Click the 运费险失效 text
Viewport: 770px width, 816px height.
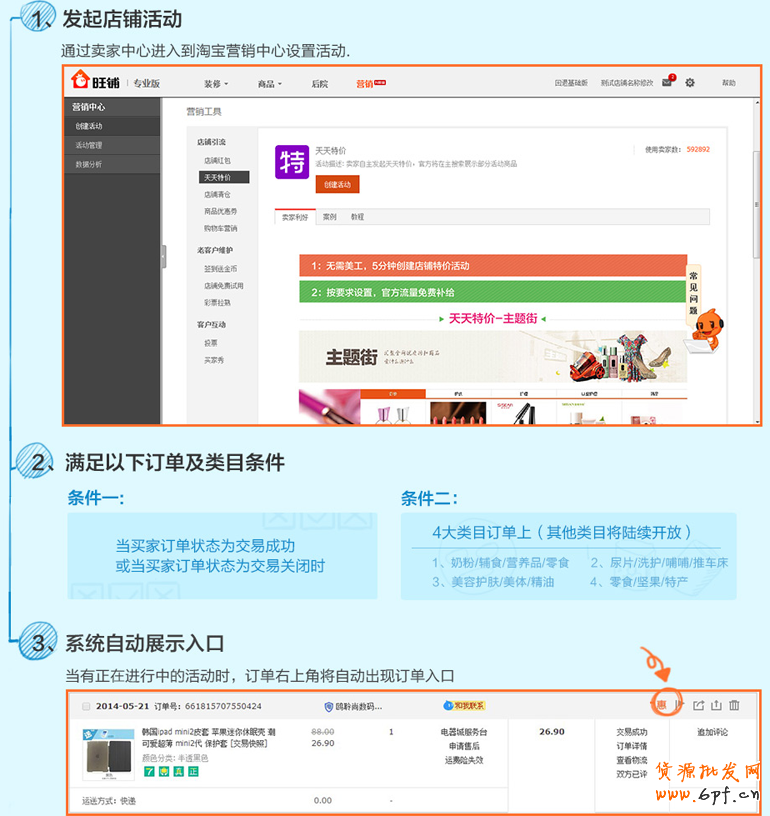click(464, 760)
